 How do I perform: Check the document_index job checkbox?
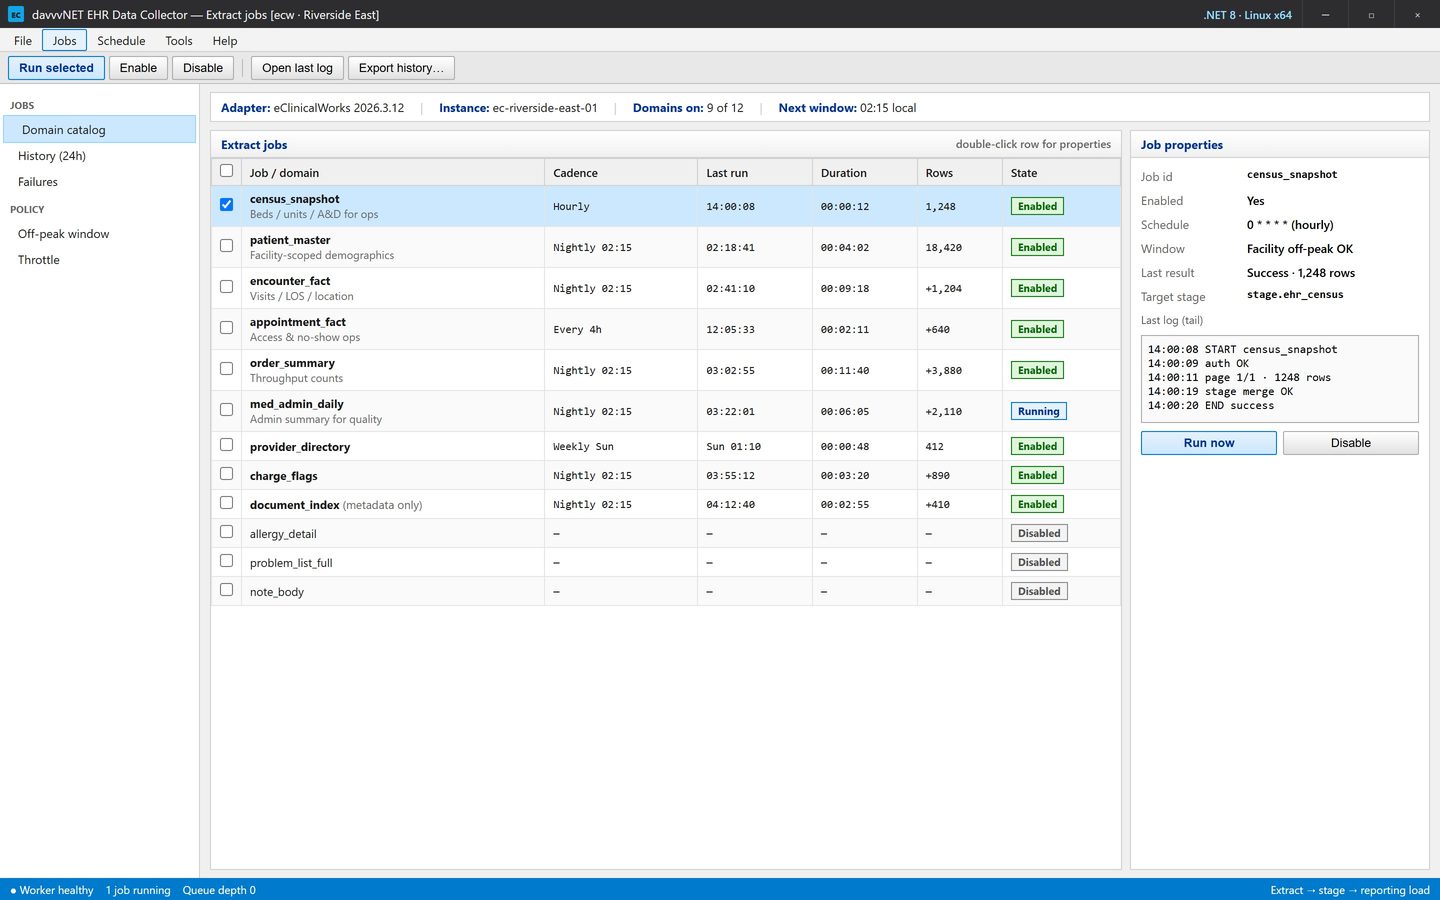(227, 503)
